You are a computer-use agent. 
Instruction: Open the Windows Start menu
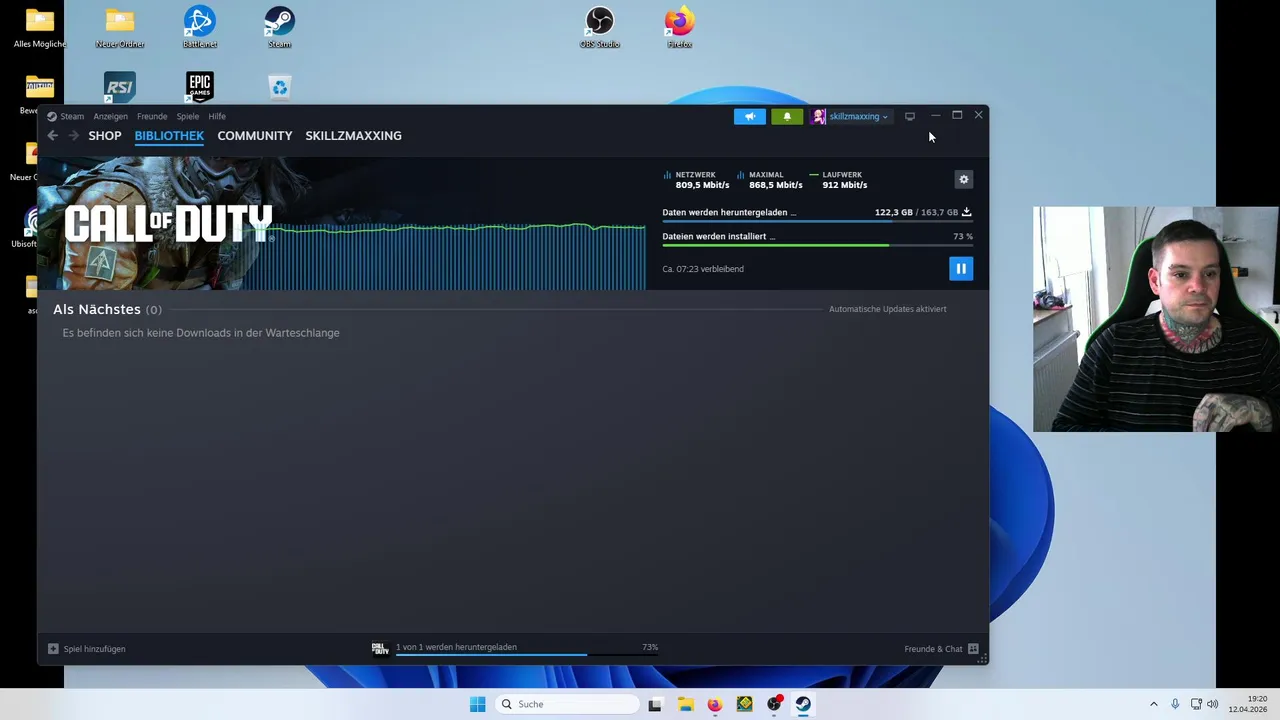[x=477, y=704]
